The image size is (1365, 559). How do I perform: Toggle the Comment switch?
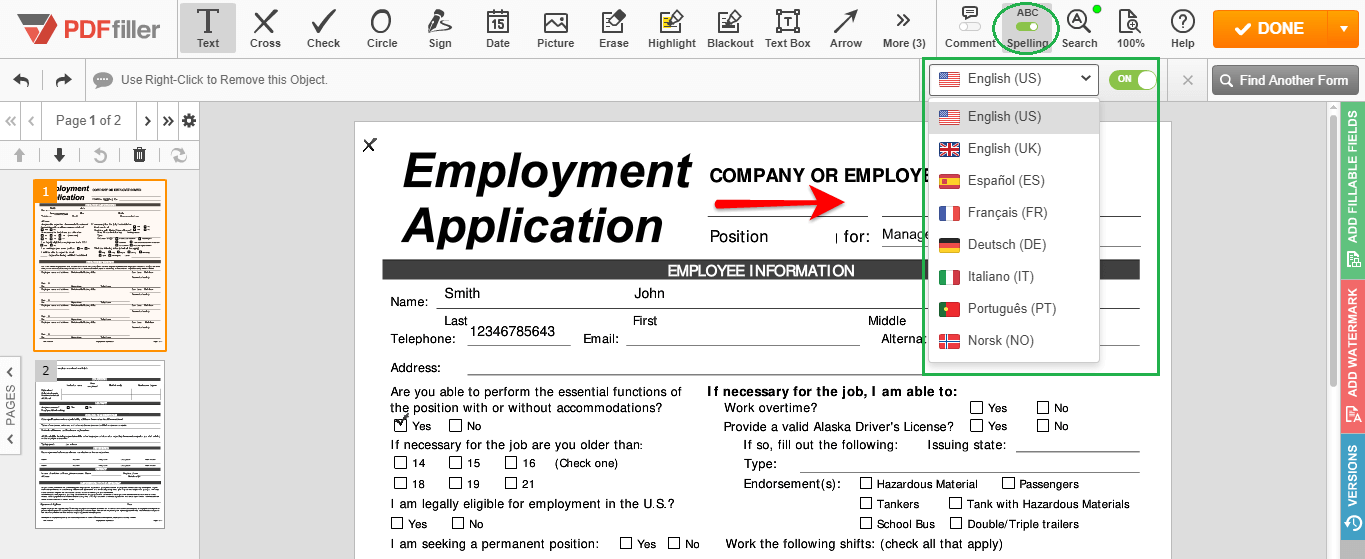970,26
